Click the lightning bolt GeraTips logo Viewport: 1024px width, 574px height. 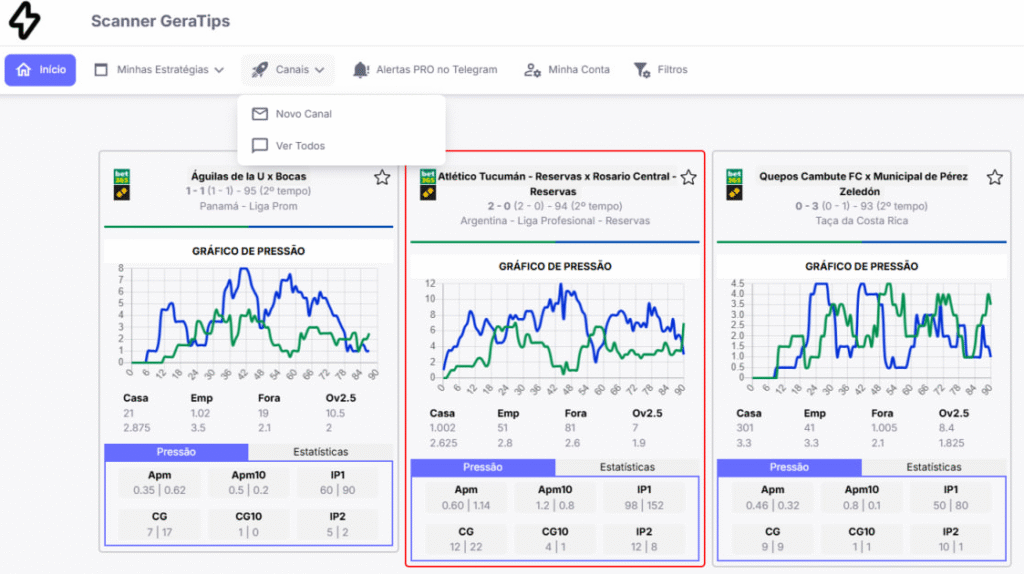(x=24, y=20)
